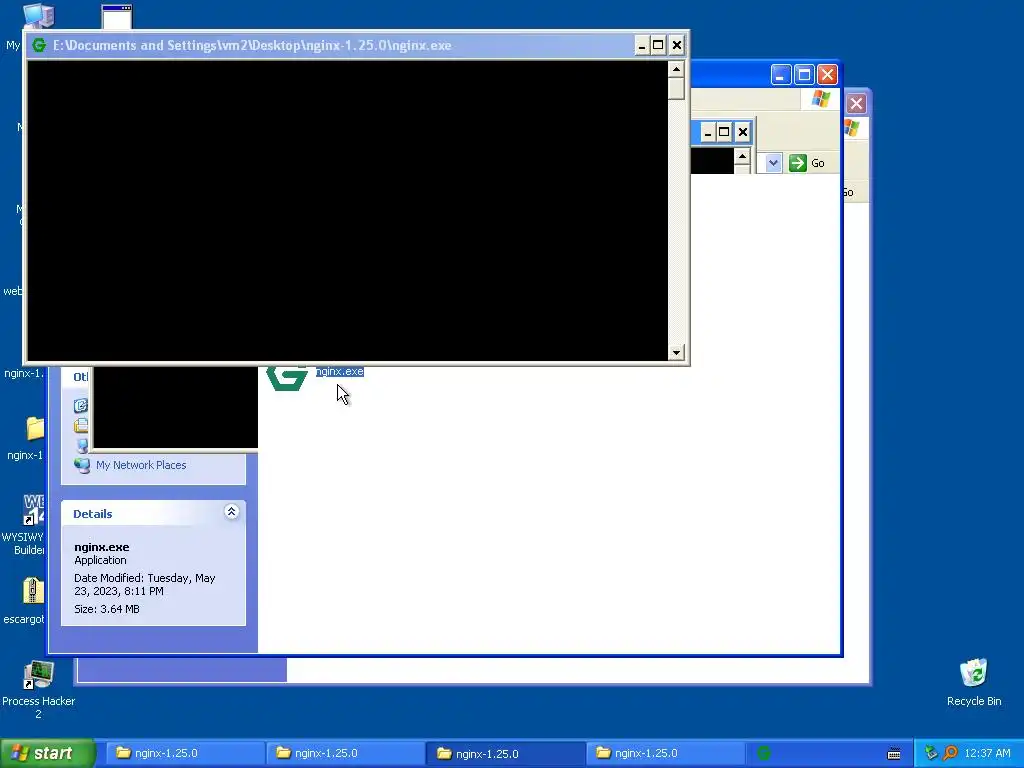
Task: Click the Application type text in Details
Action: click(x=101, y=560)
